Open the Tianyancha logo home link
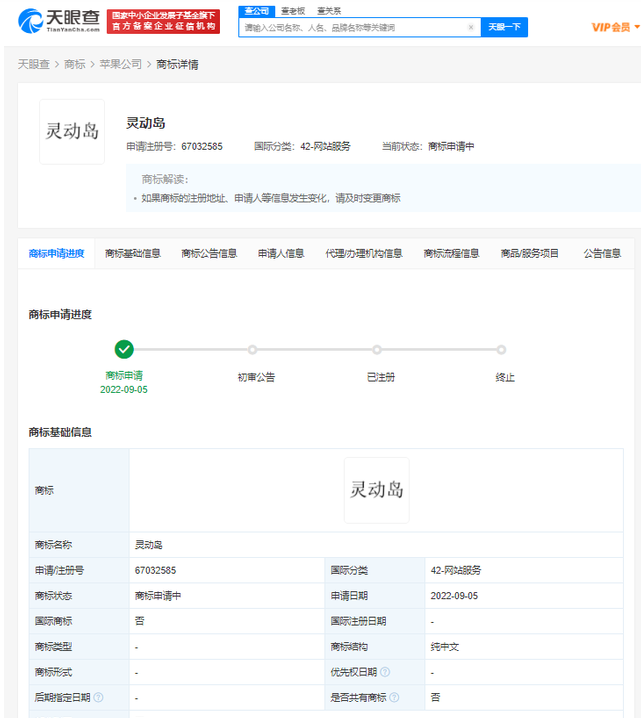The width and height of the screenshot is (641, 718). (59, 21)
